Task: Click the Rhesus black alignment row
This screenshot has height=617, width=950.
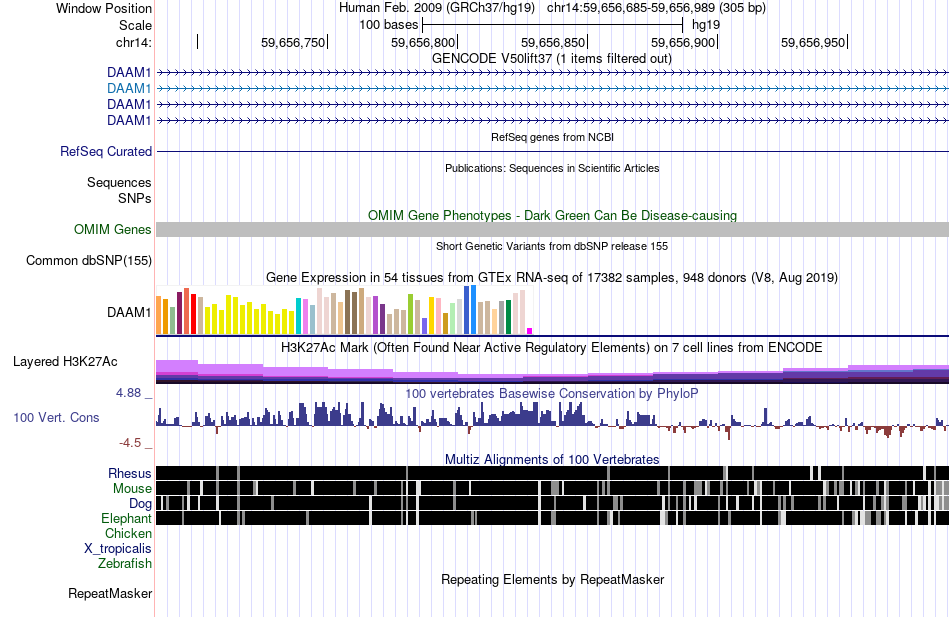Action: [x=553, y=473]
